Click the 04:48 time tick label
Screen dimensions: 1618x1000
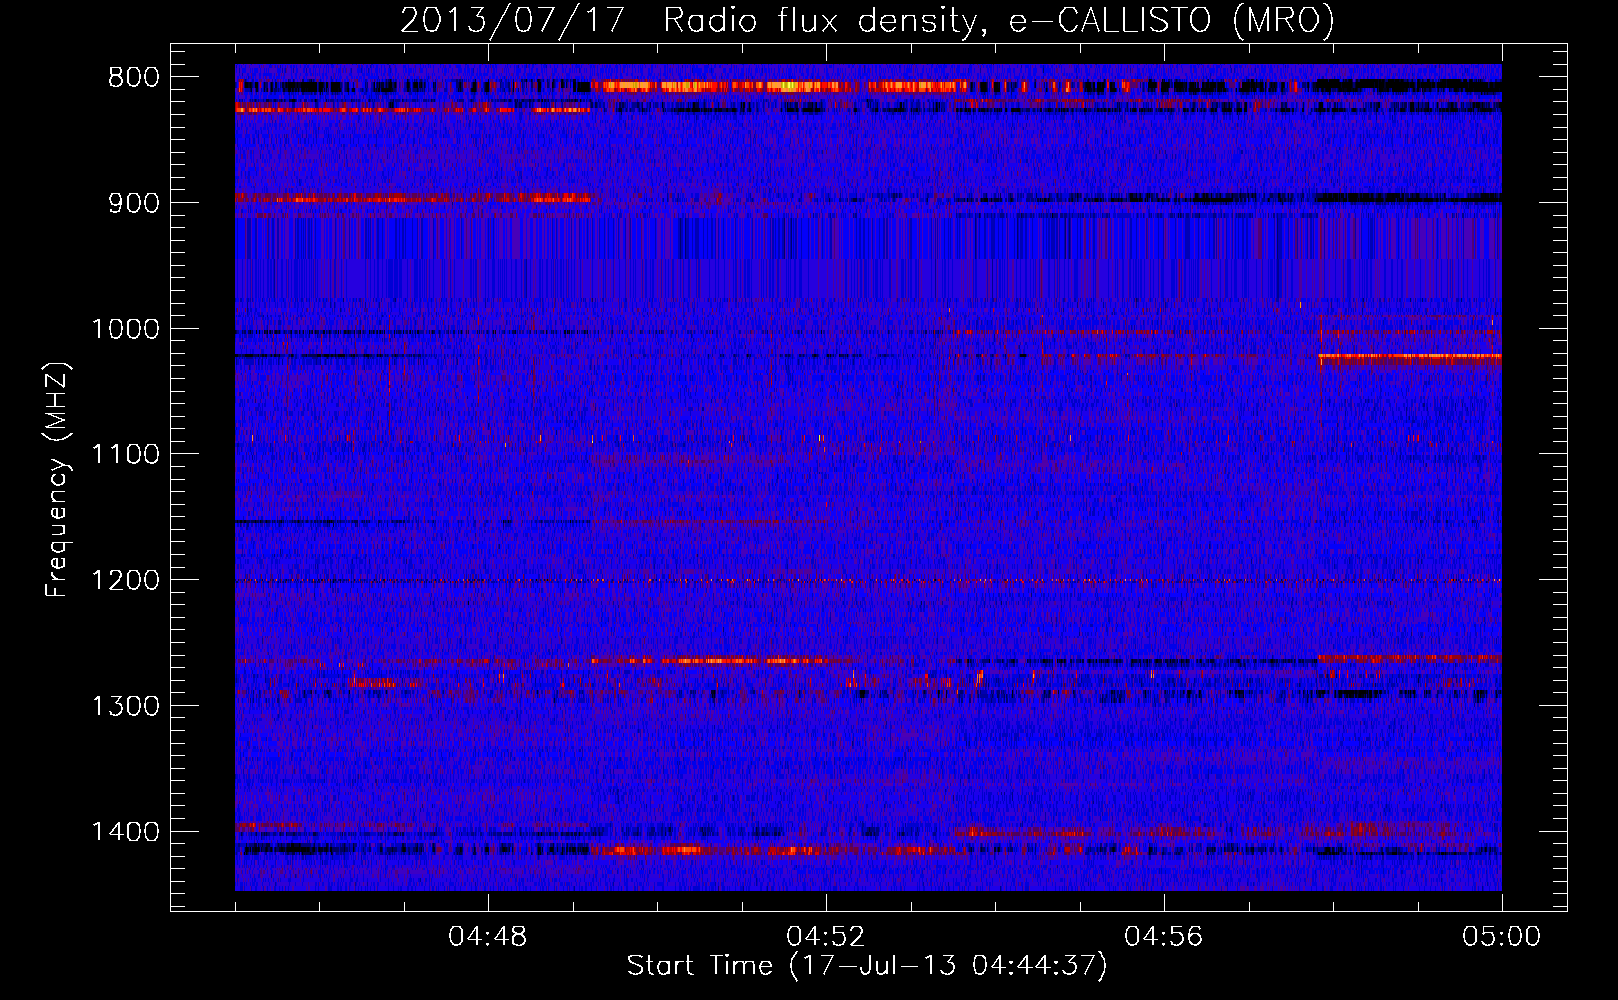point(488,937)
